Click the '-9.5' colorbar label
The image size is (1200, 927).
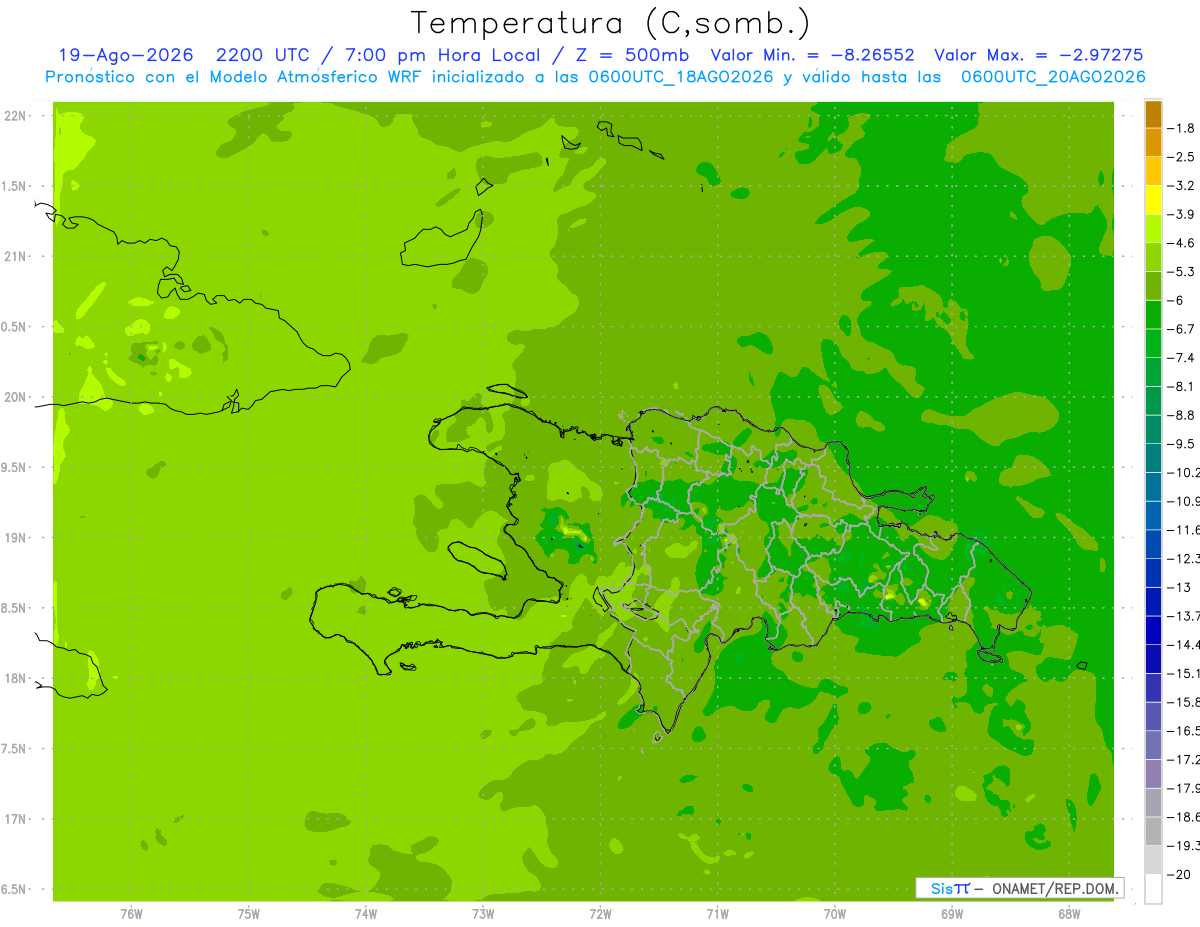click(1182, 443)
